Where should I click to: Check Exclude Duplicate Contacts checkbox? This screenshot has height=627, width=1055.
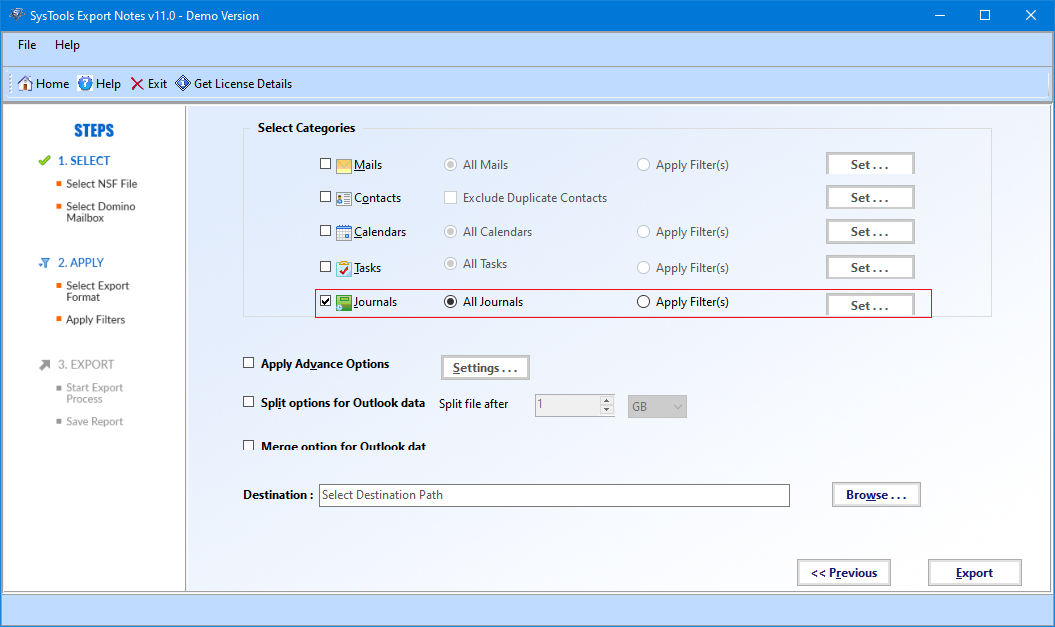tap(450, 197)
